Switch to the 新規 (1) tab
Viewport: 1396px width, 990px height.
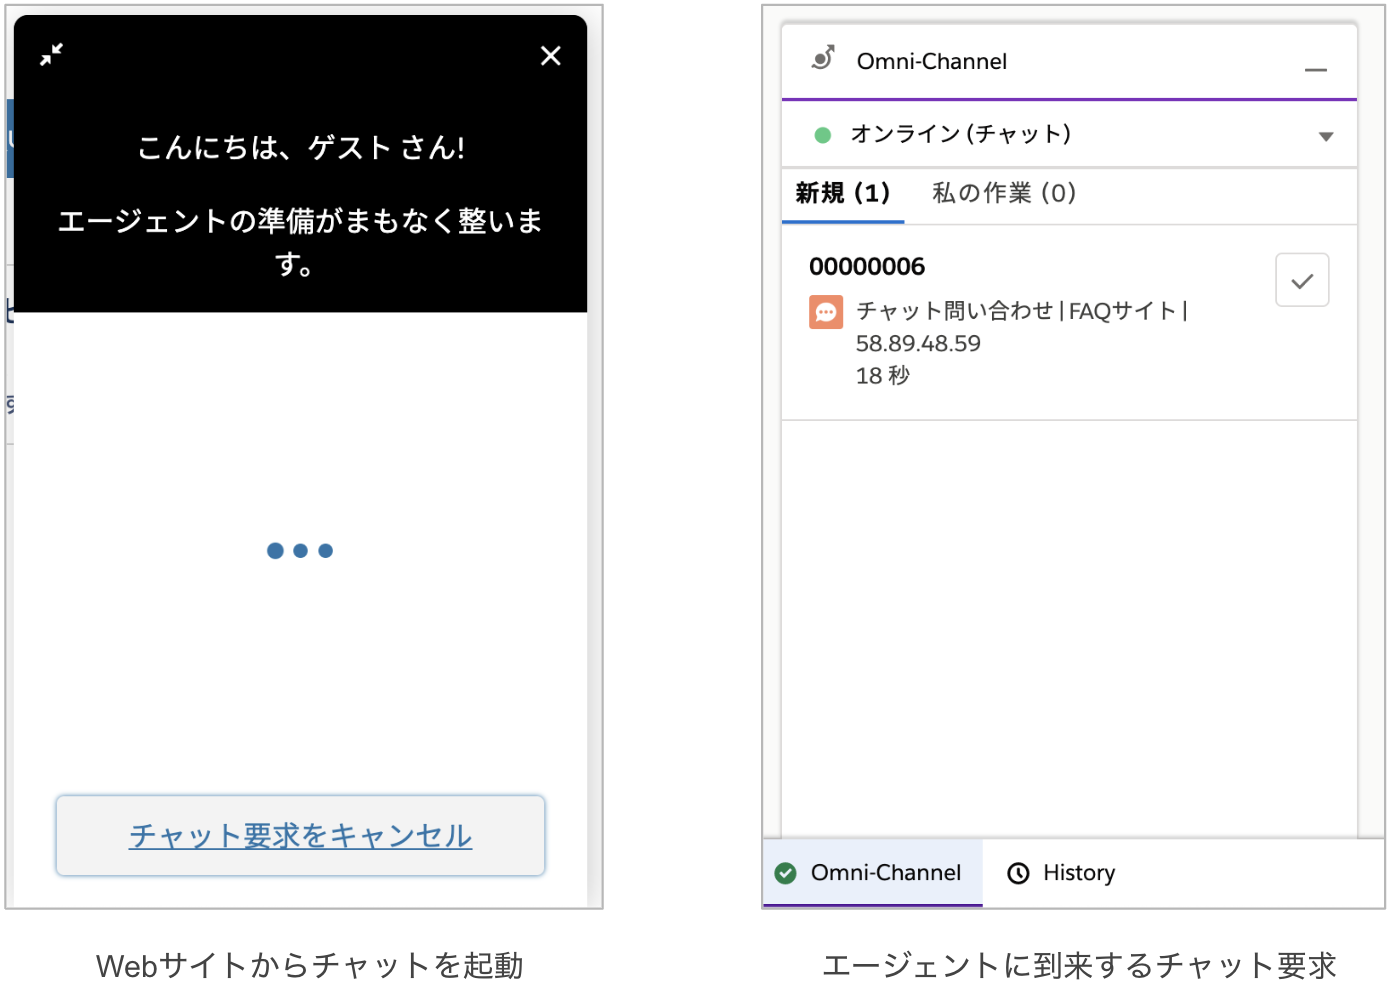[x=843, y=193]
